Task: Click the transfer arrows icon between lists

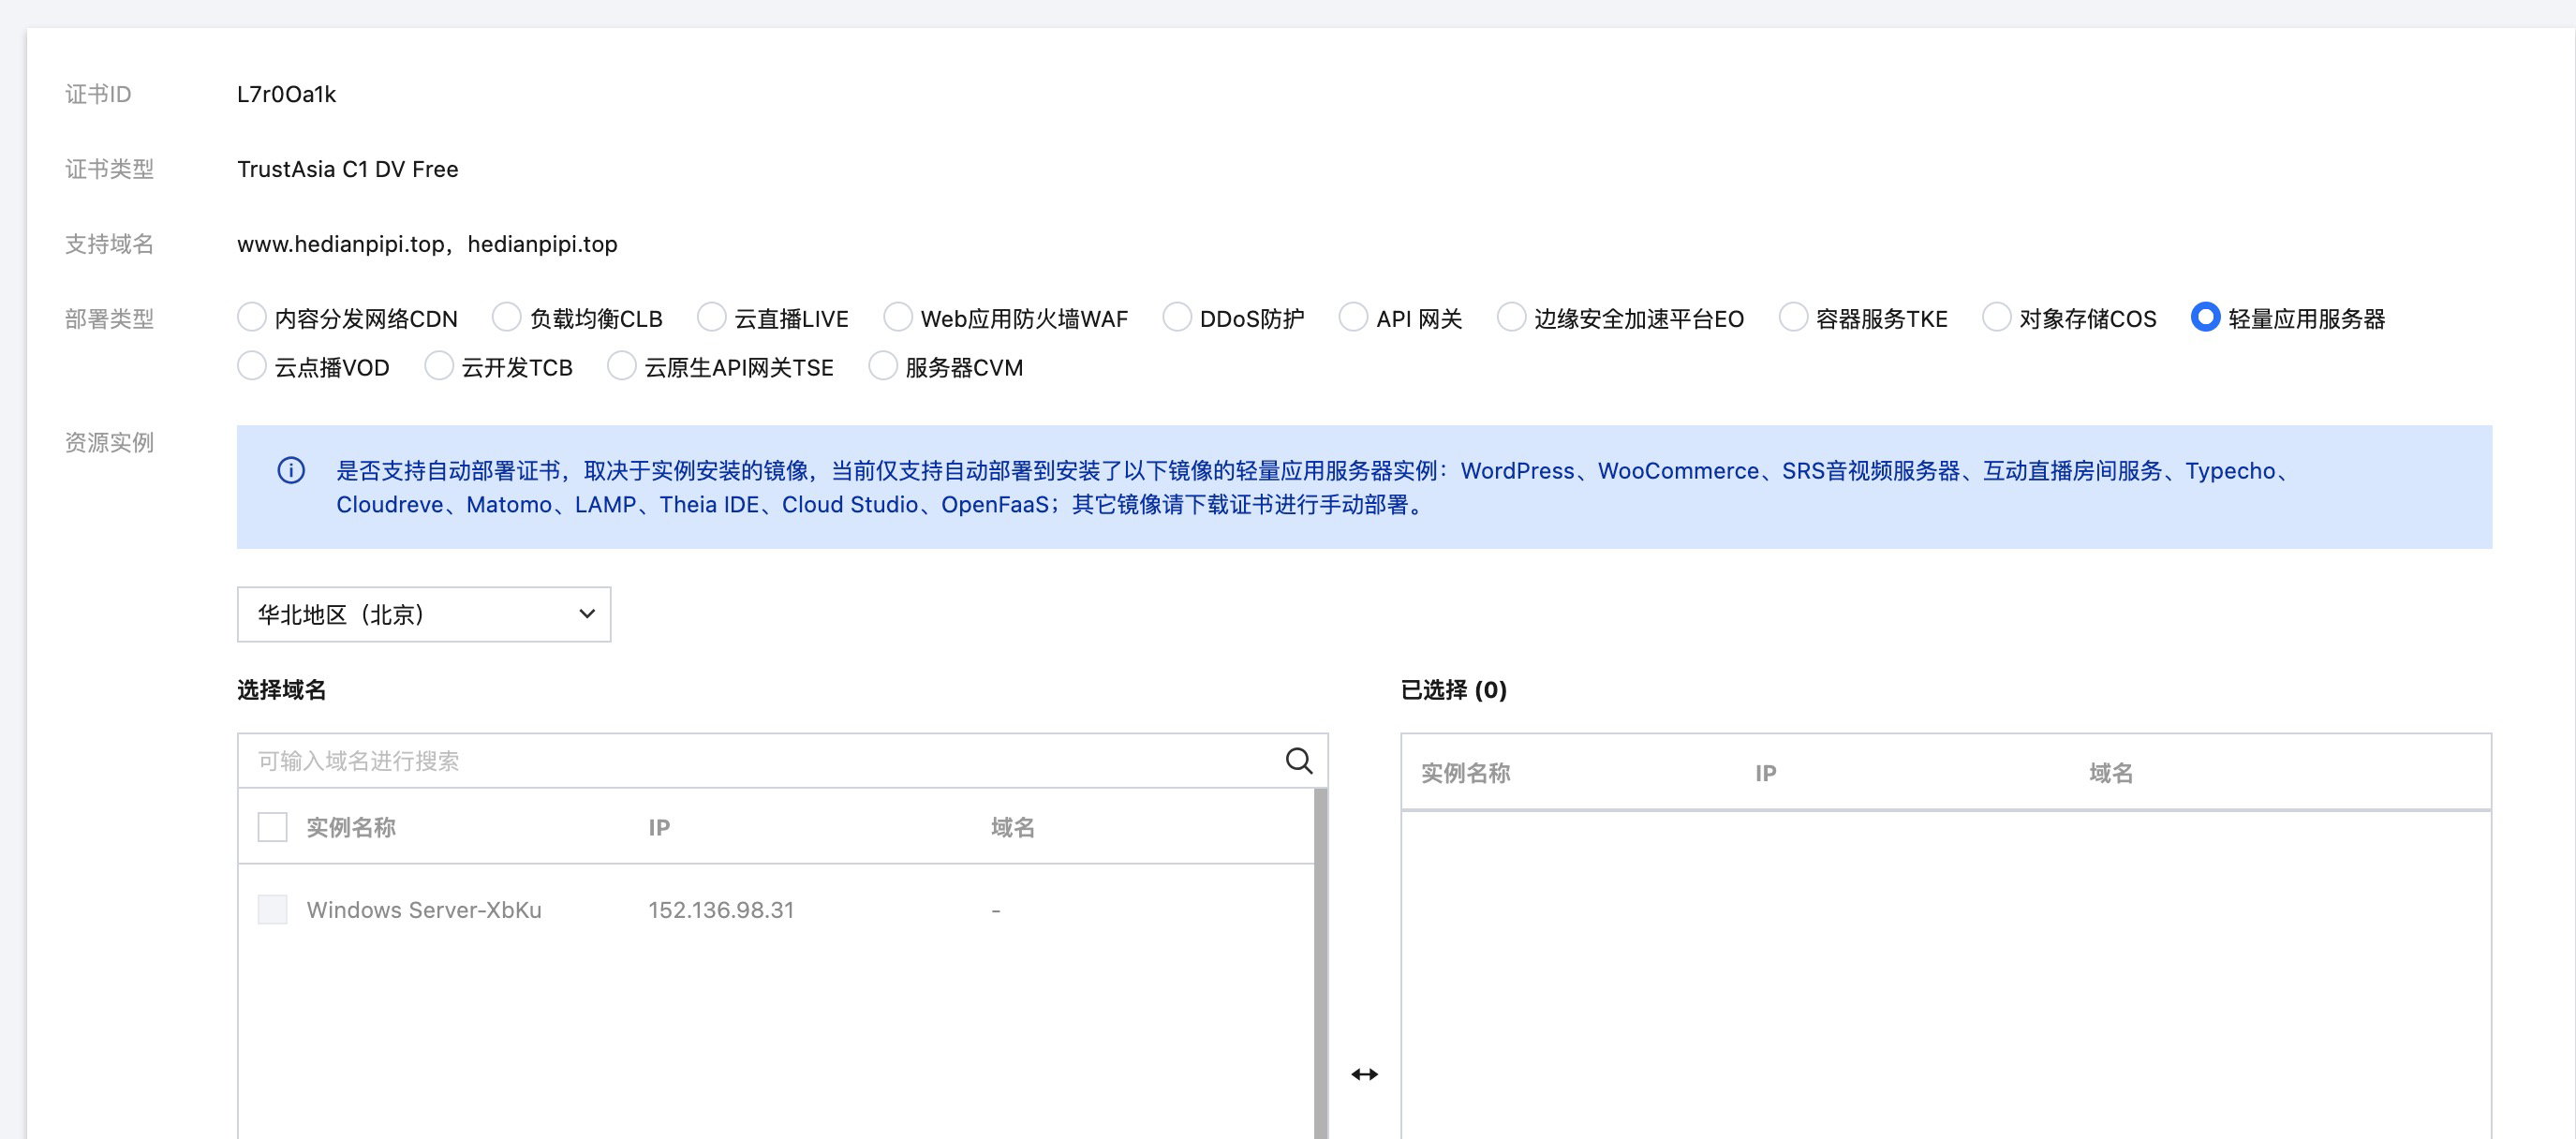Action: pyautogui.click(x=1364, y=1074)
